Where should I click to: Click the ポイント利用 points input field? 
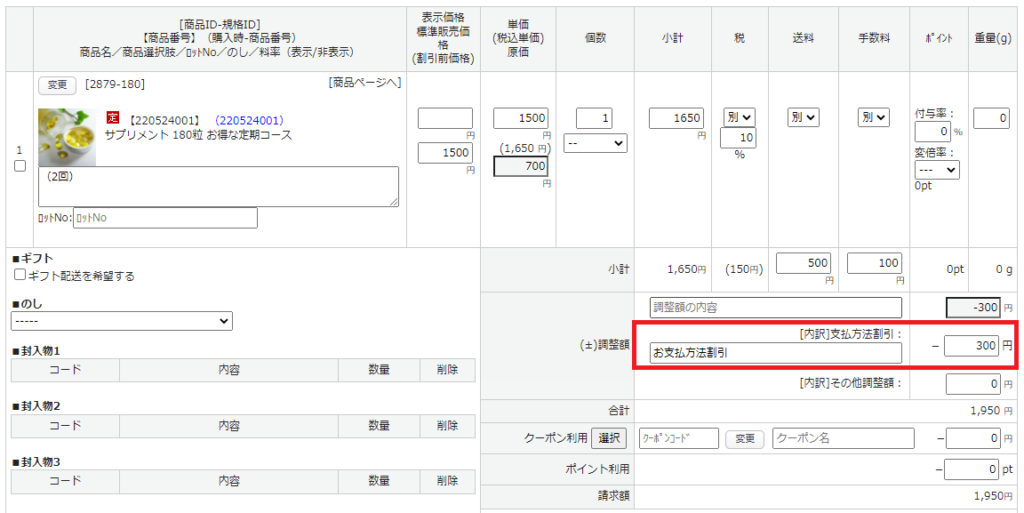click(971, 469)
